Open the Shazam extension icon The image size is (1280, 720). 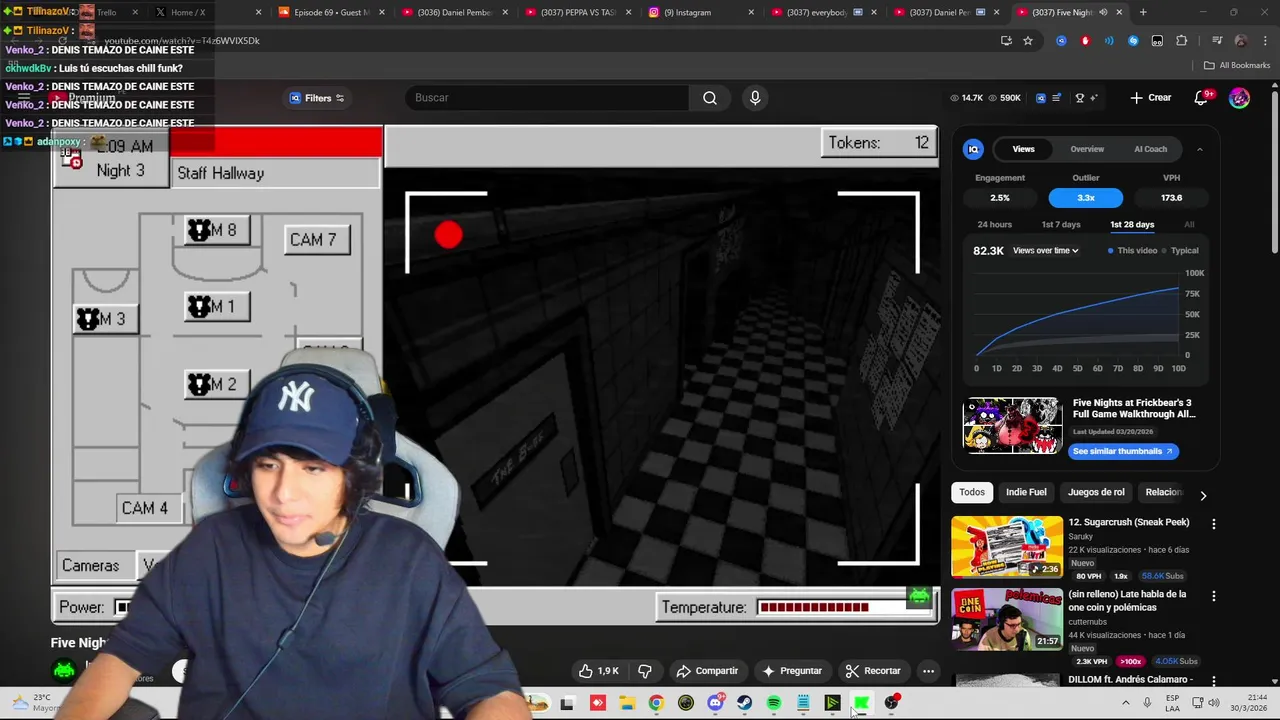tap(1133, 41)
